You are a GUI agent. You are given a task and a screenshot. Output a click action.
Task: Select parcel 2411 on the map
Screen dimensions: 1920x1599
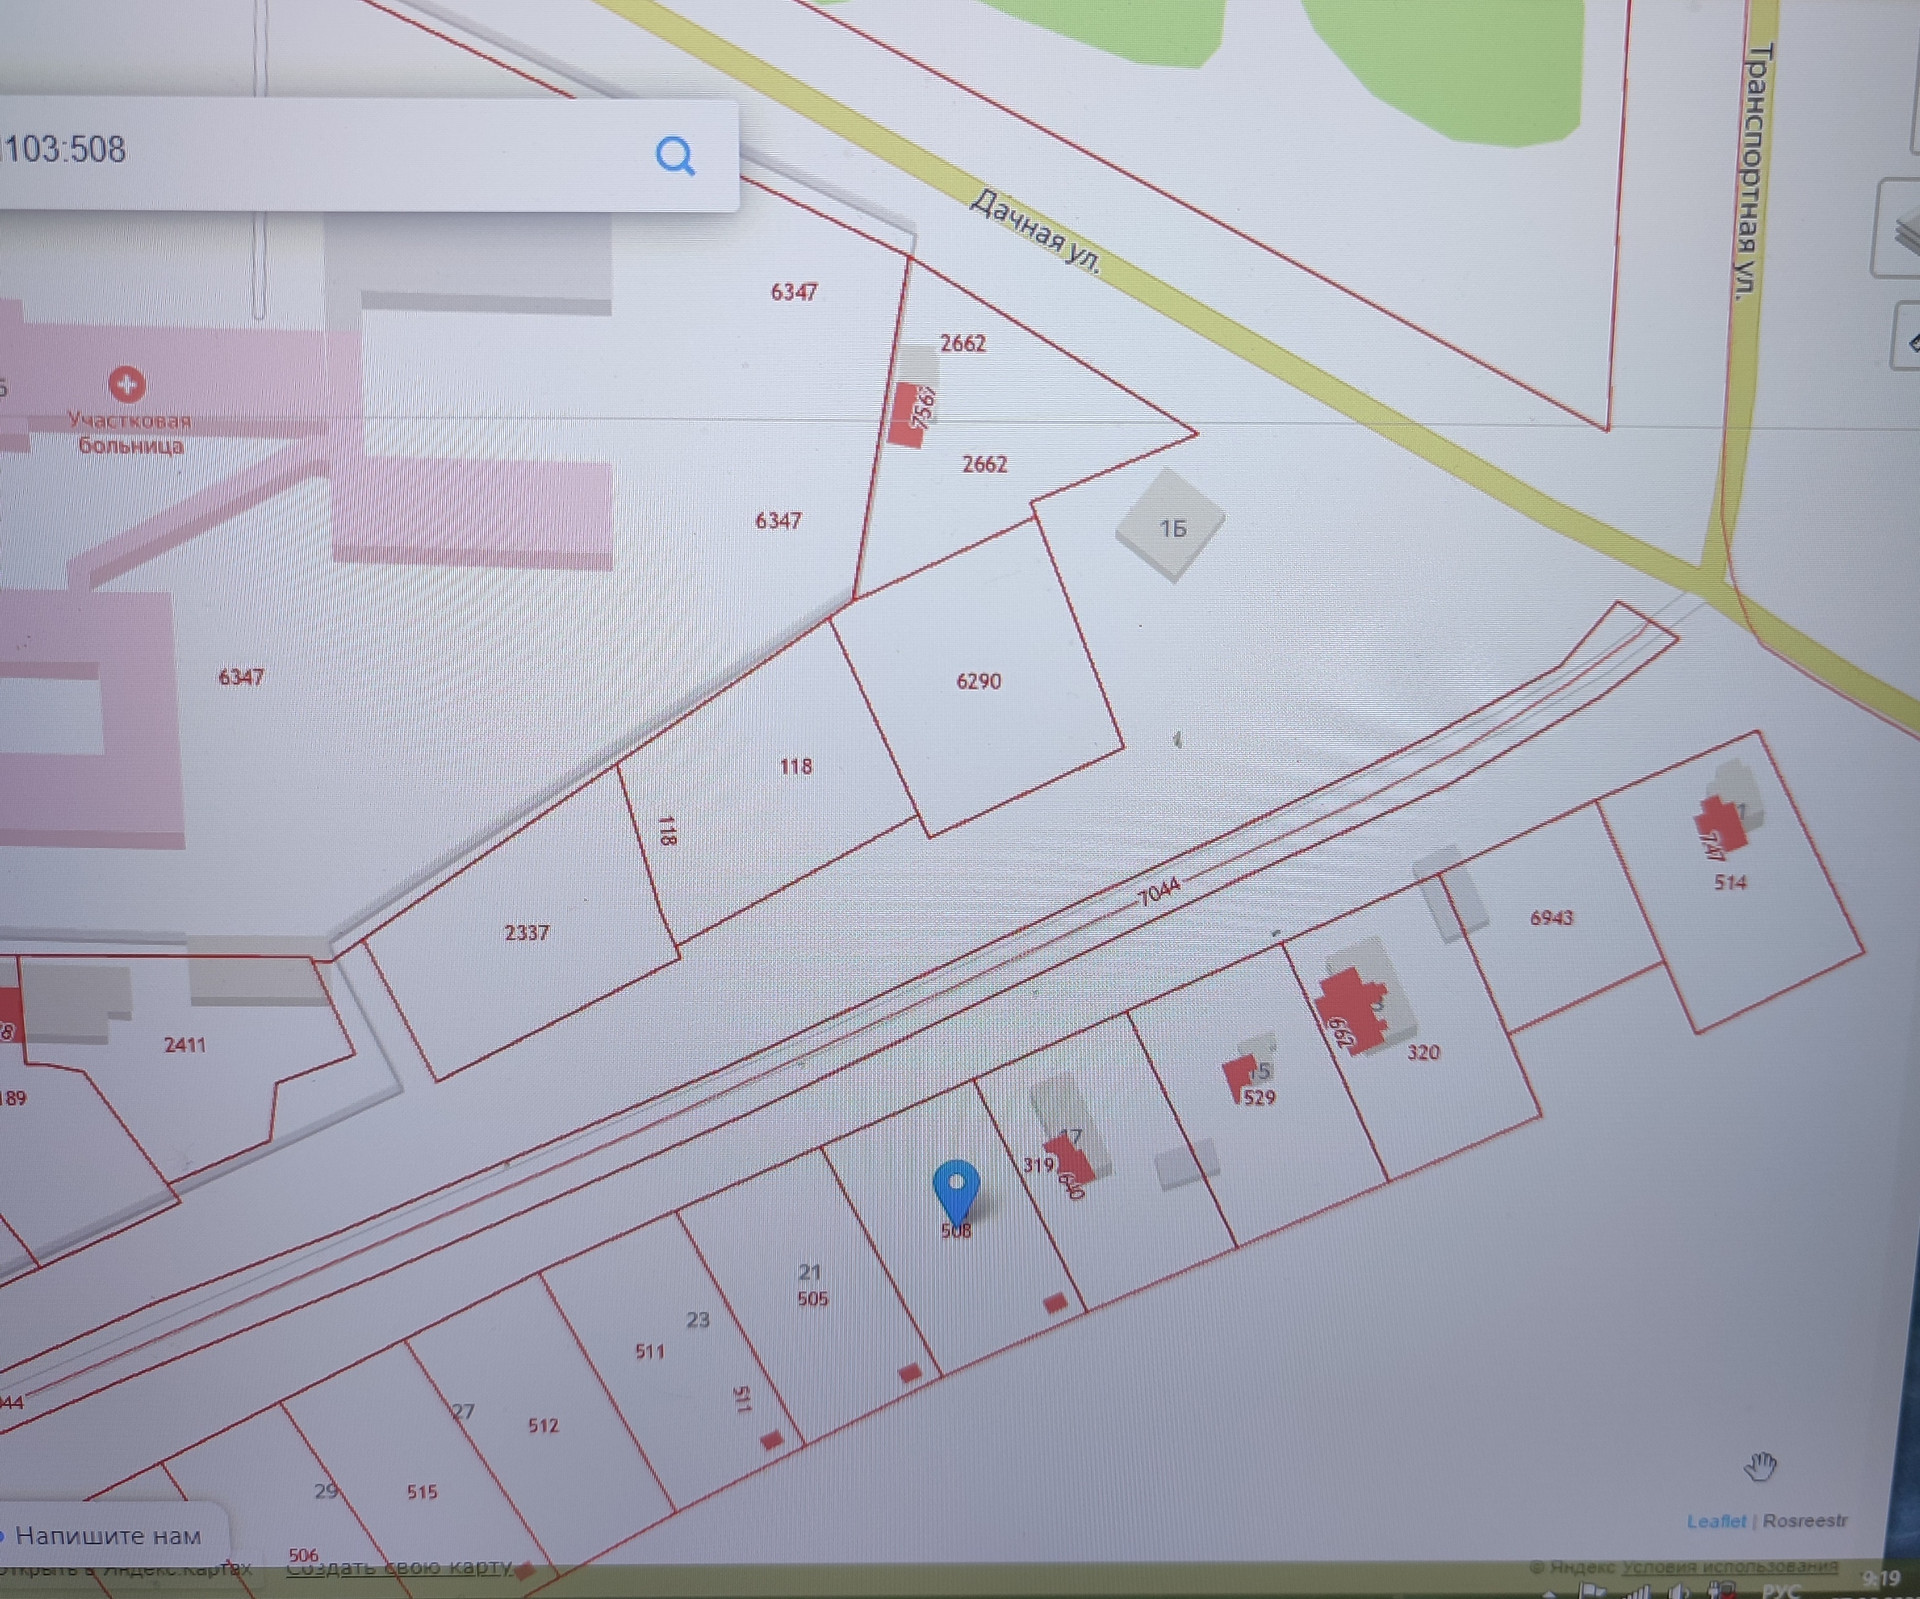click(184, 1046)
